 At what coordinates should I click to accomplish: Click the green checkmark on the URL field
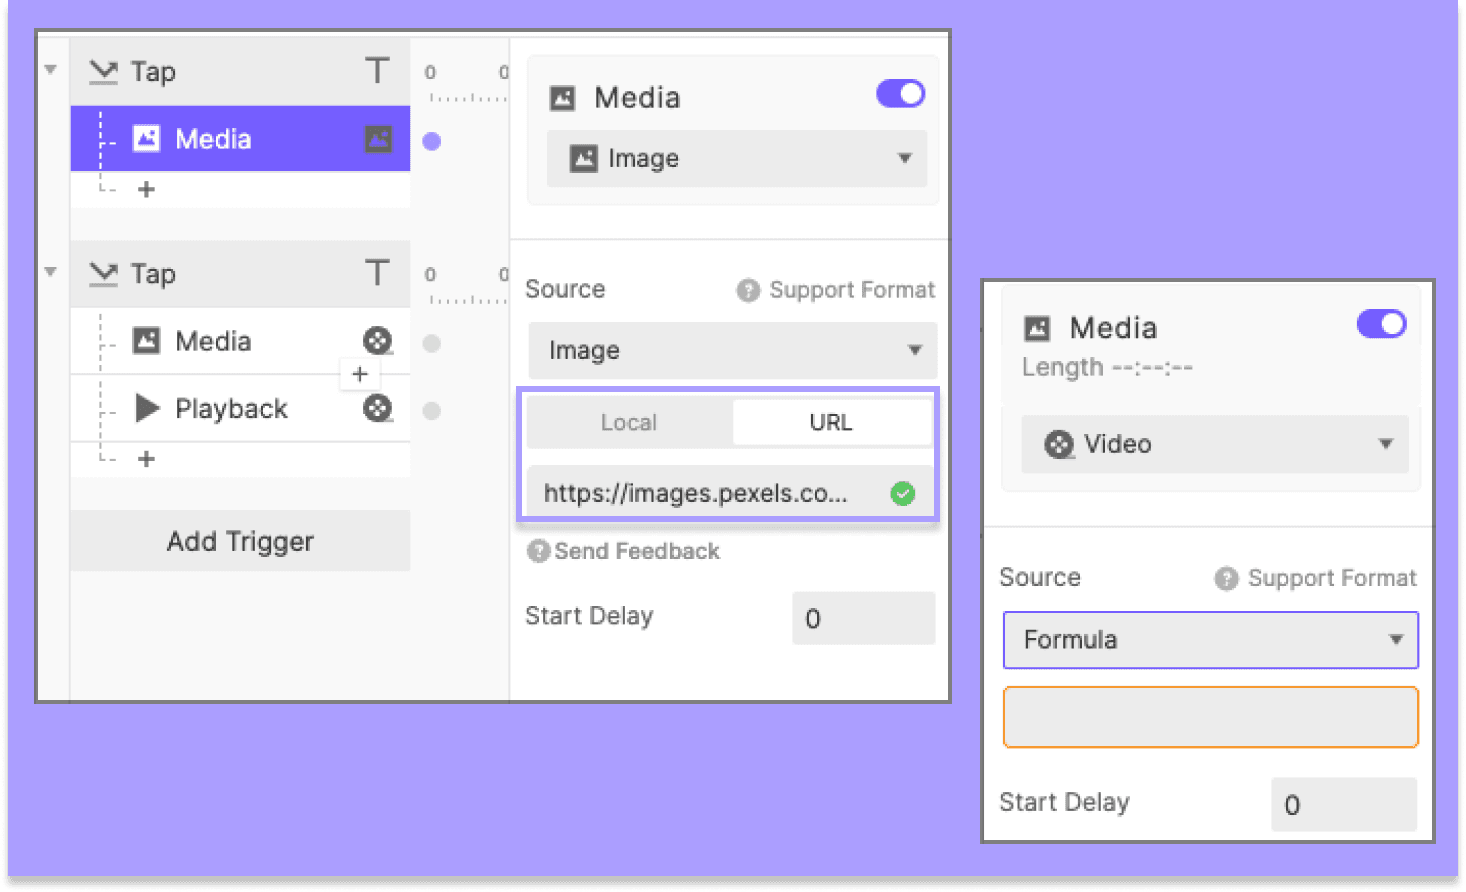click(x=902, y=492)
